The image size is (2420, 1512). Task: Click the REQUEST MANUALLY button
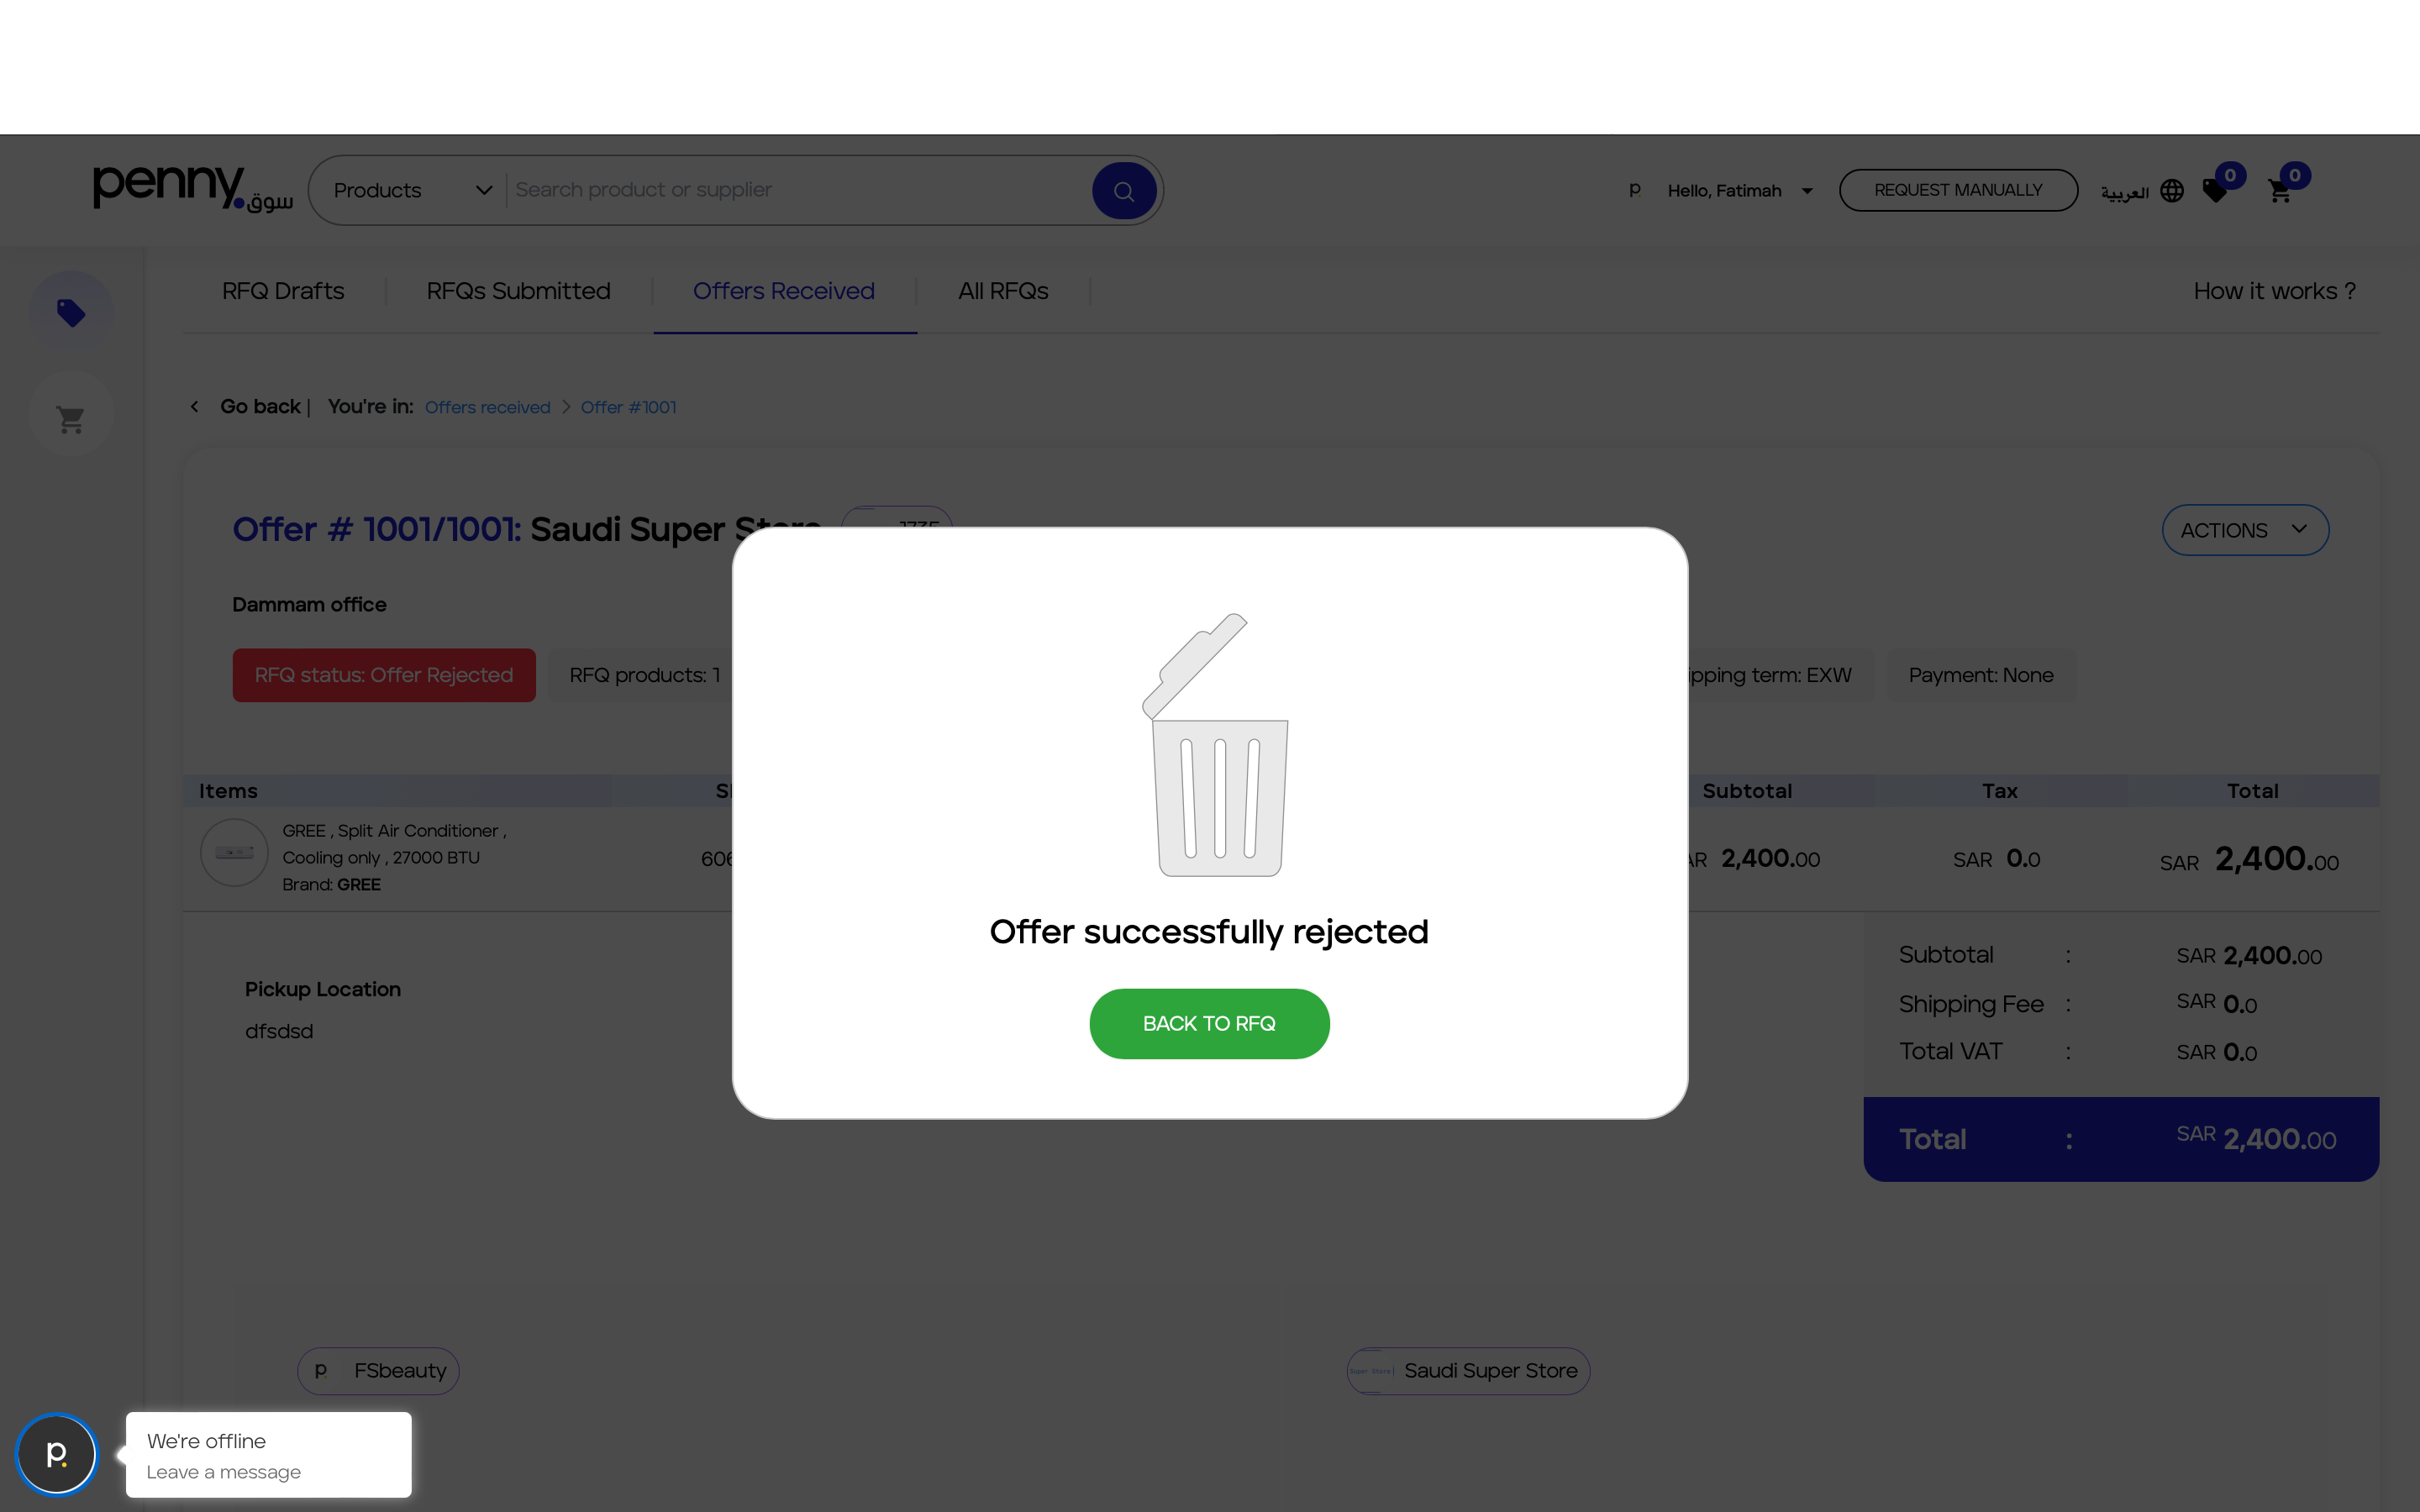tap(1957, 190)
